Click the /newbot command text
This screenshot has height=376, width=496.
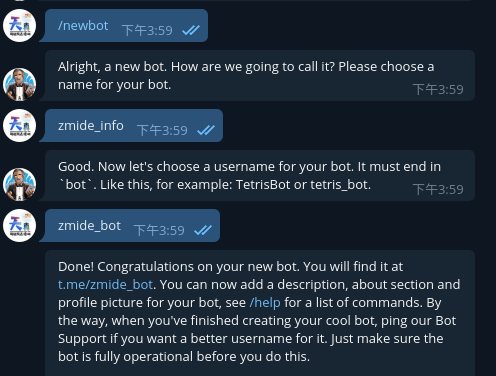pos(83,26)
